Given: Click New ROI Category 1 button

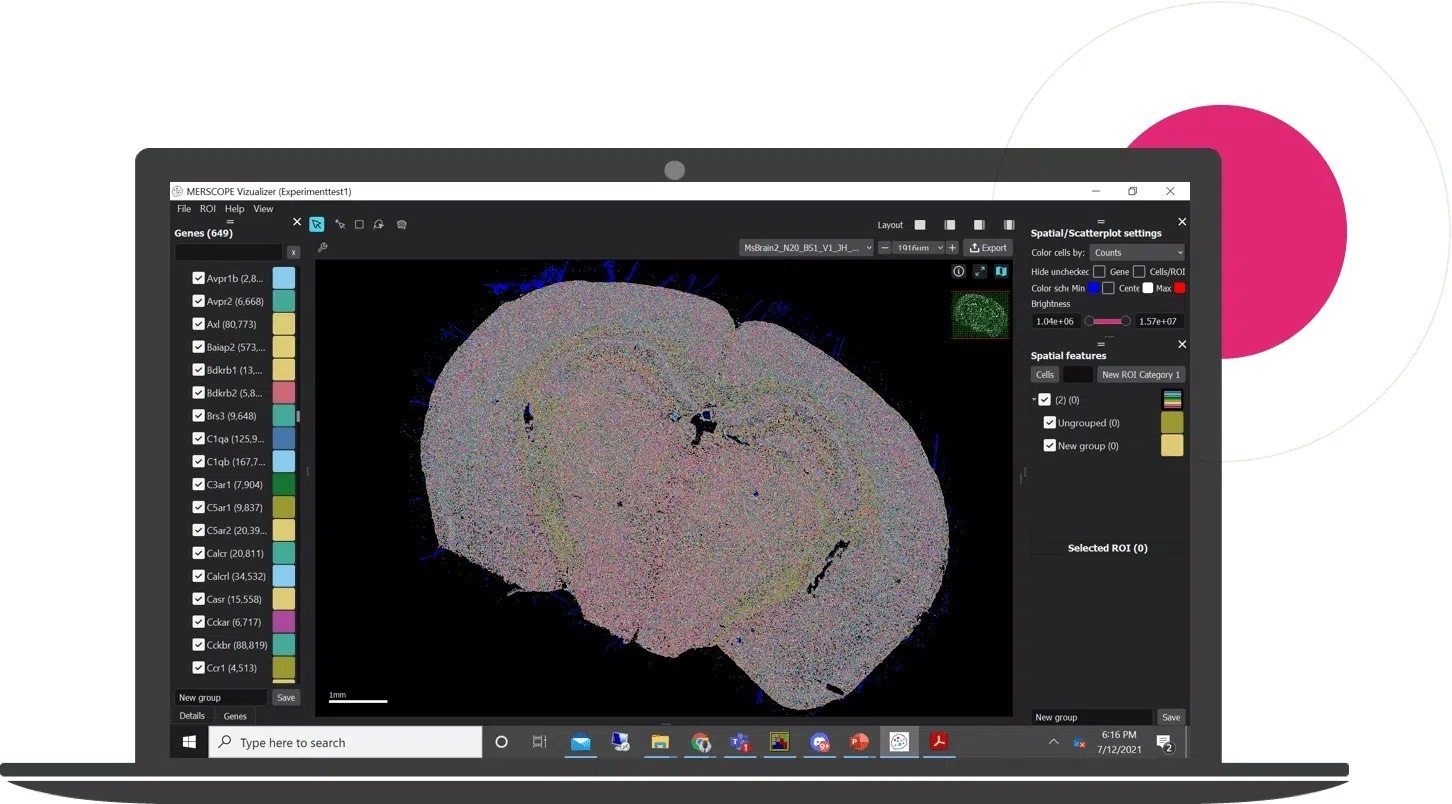Looking at the screenshot, I should tap(1141, 375).
